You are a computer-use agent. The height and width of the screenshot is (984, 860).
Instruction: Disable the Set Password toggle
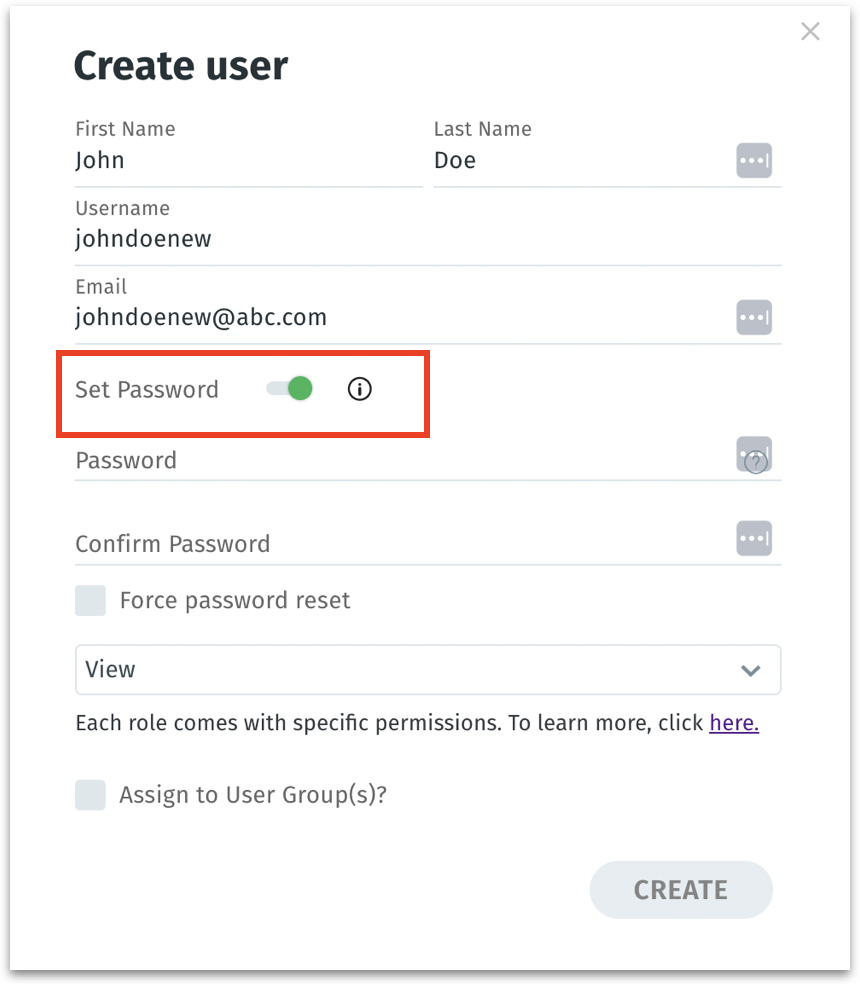click(x=290, y=389)
